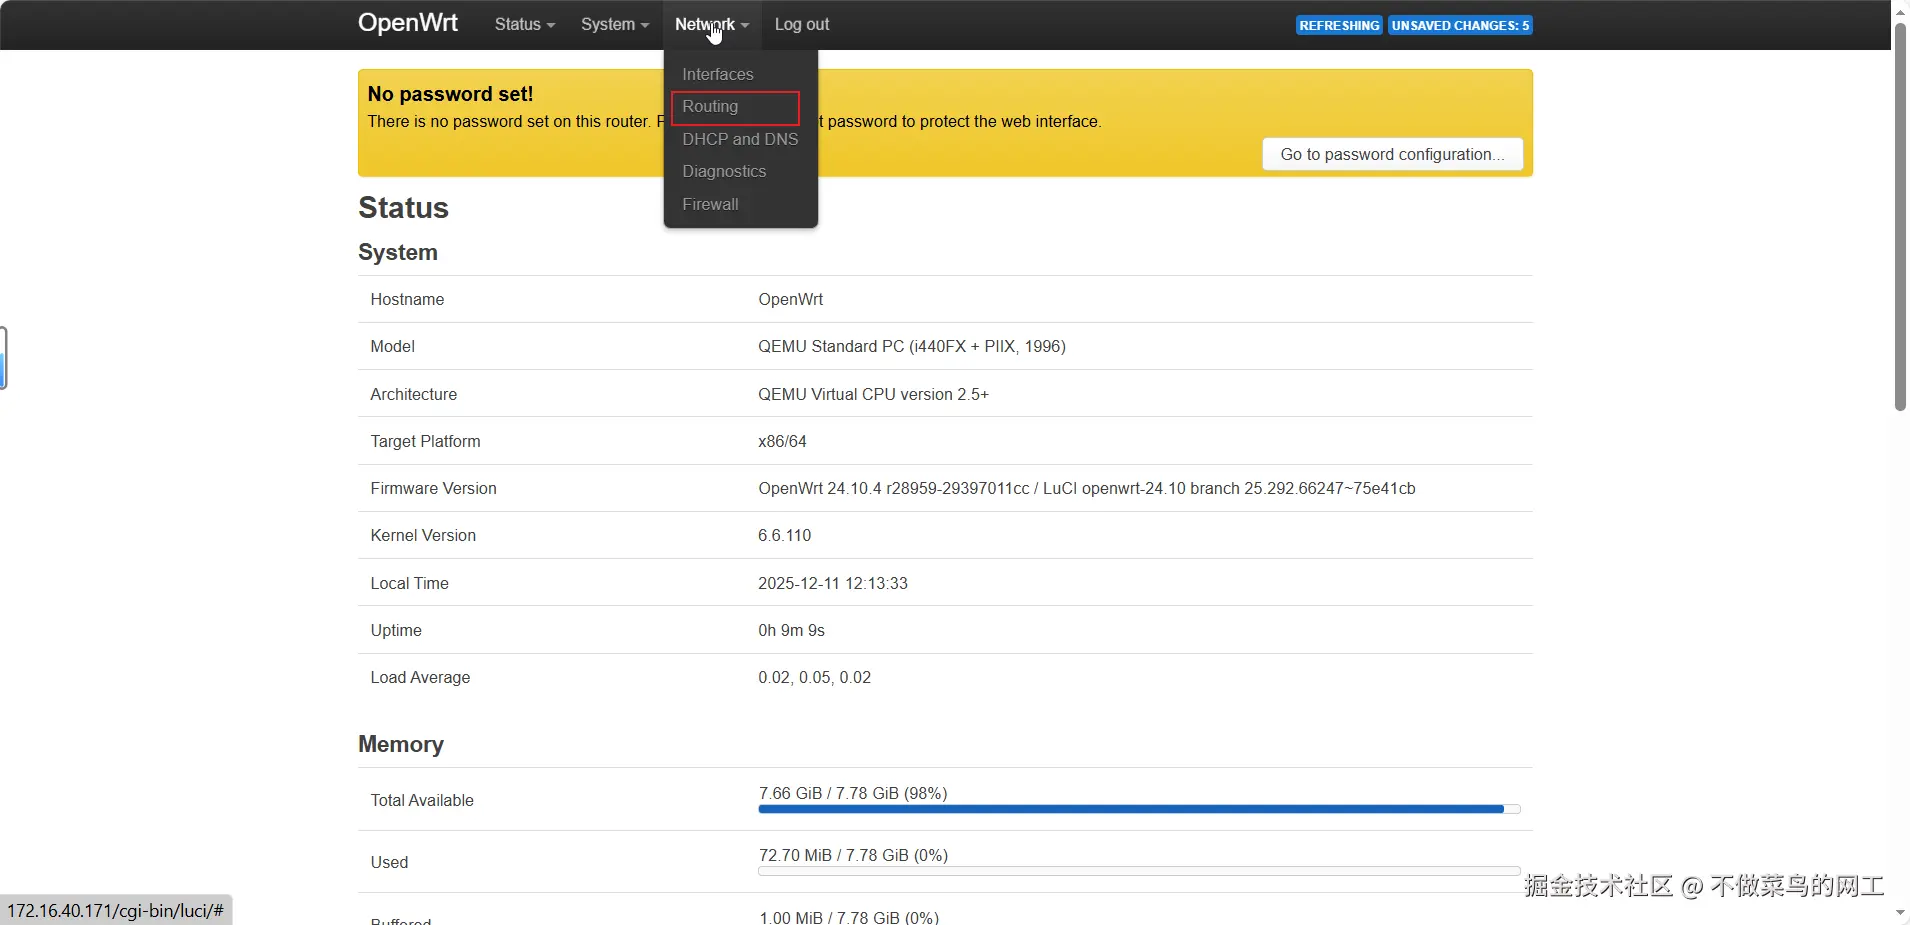Log out of the router interface

click(x=801, y=24)
